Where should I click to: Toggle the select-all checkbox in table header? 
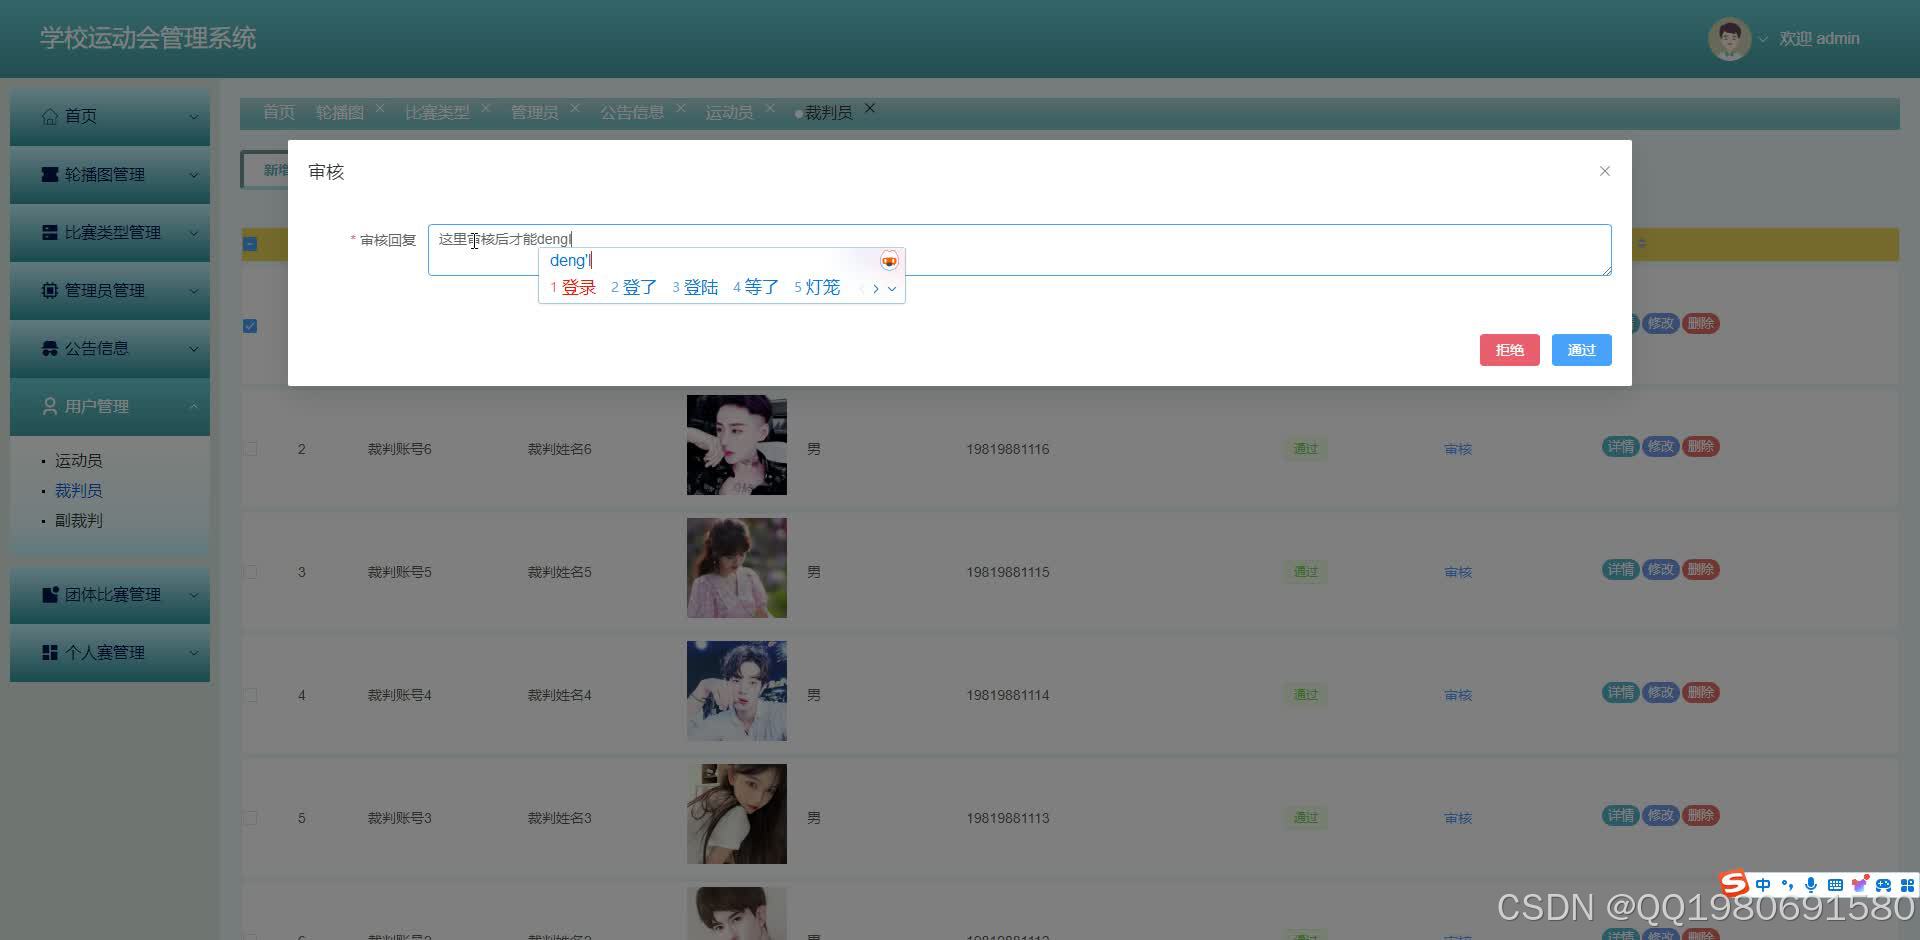(x=250, y=244)
